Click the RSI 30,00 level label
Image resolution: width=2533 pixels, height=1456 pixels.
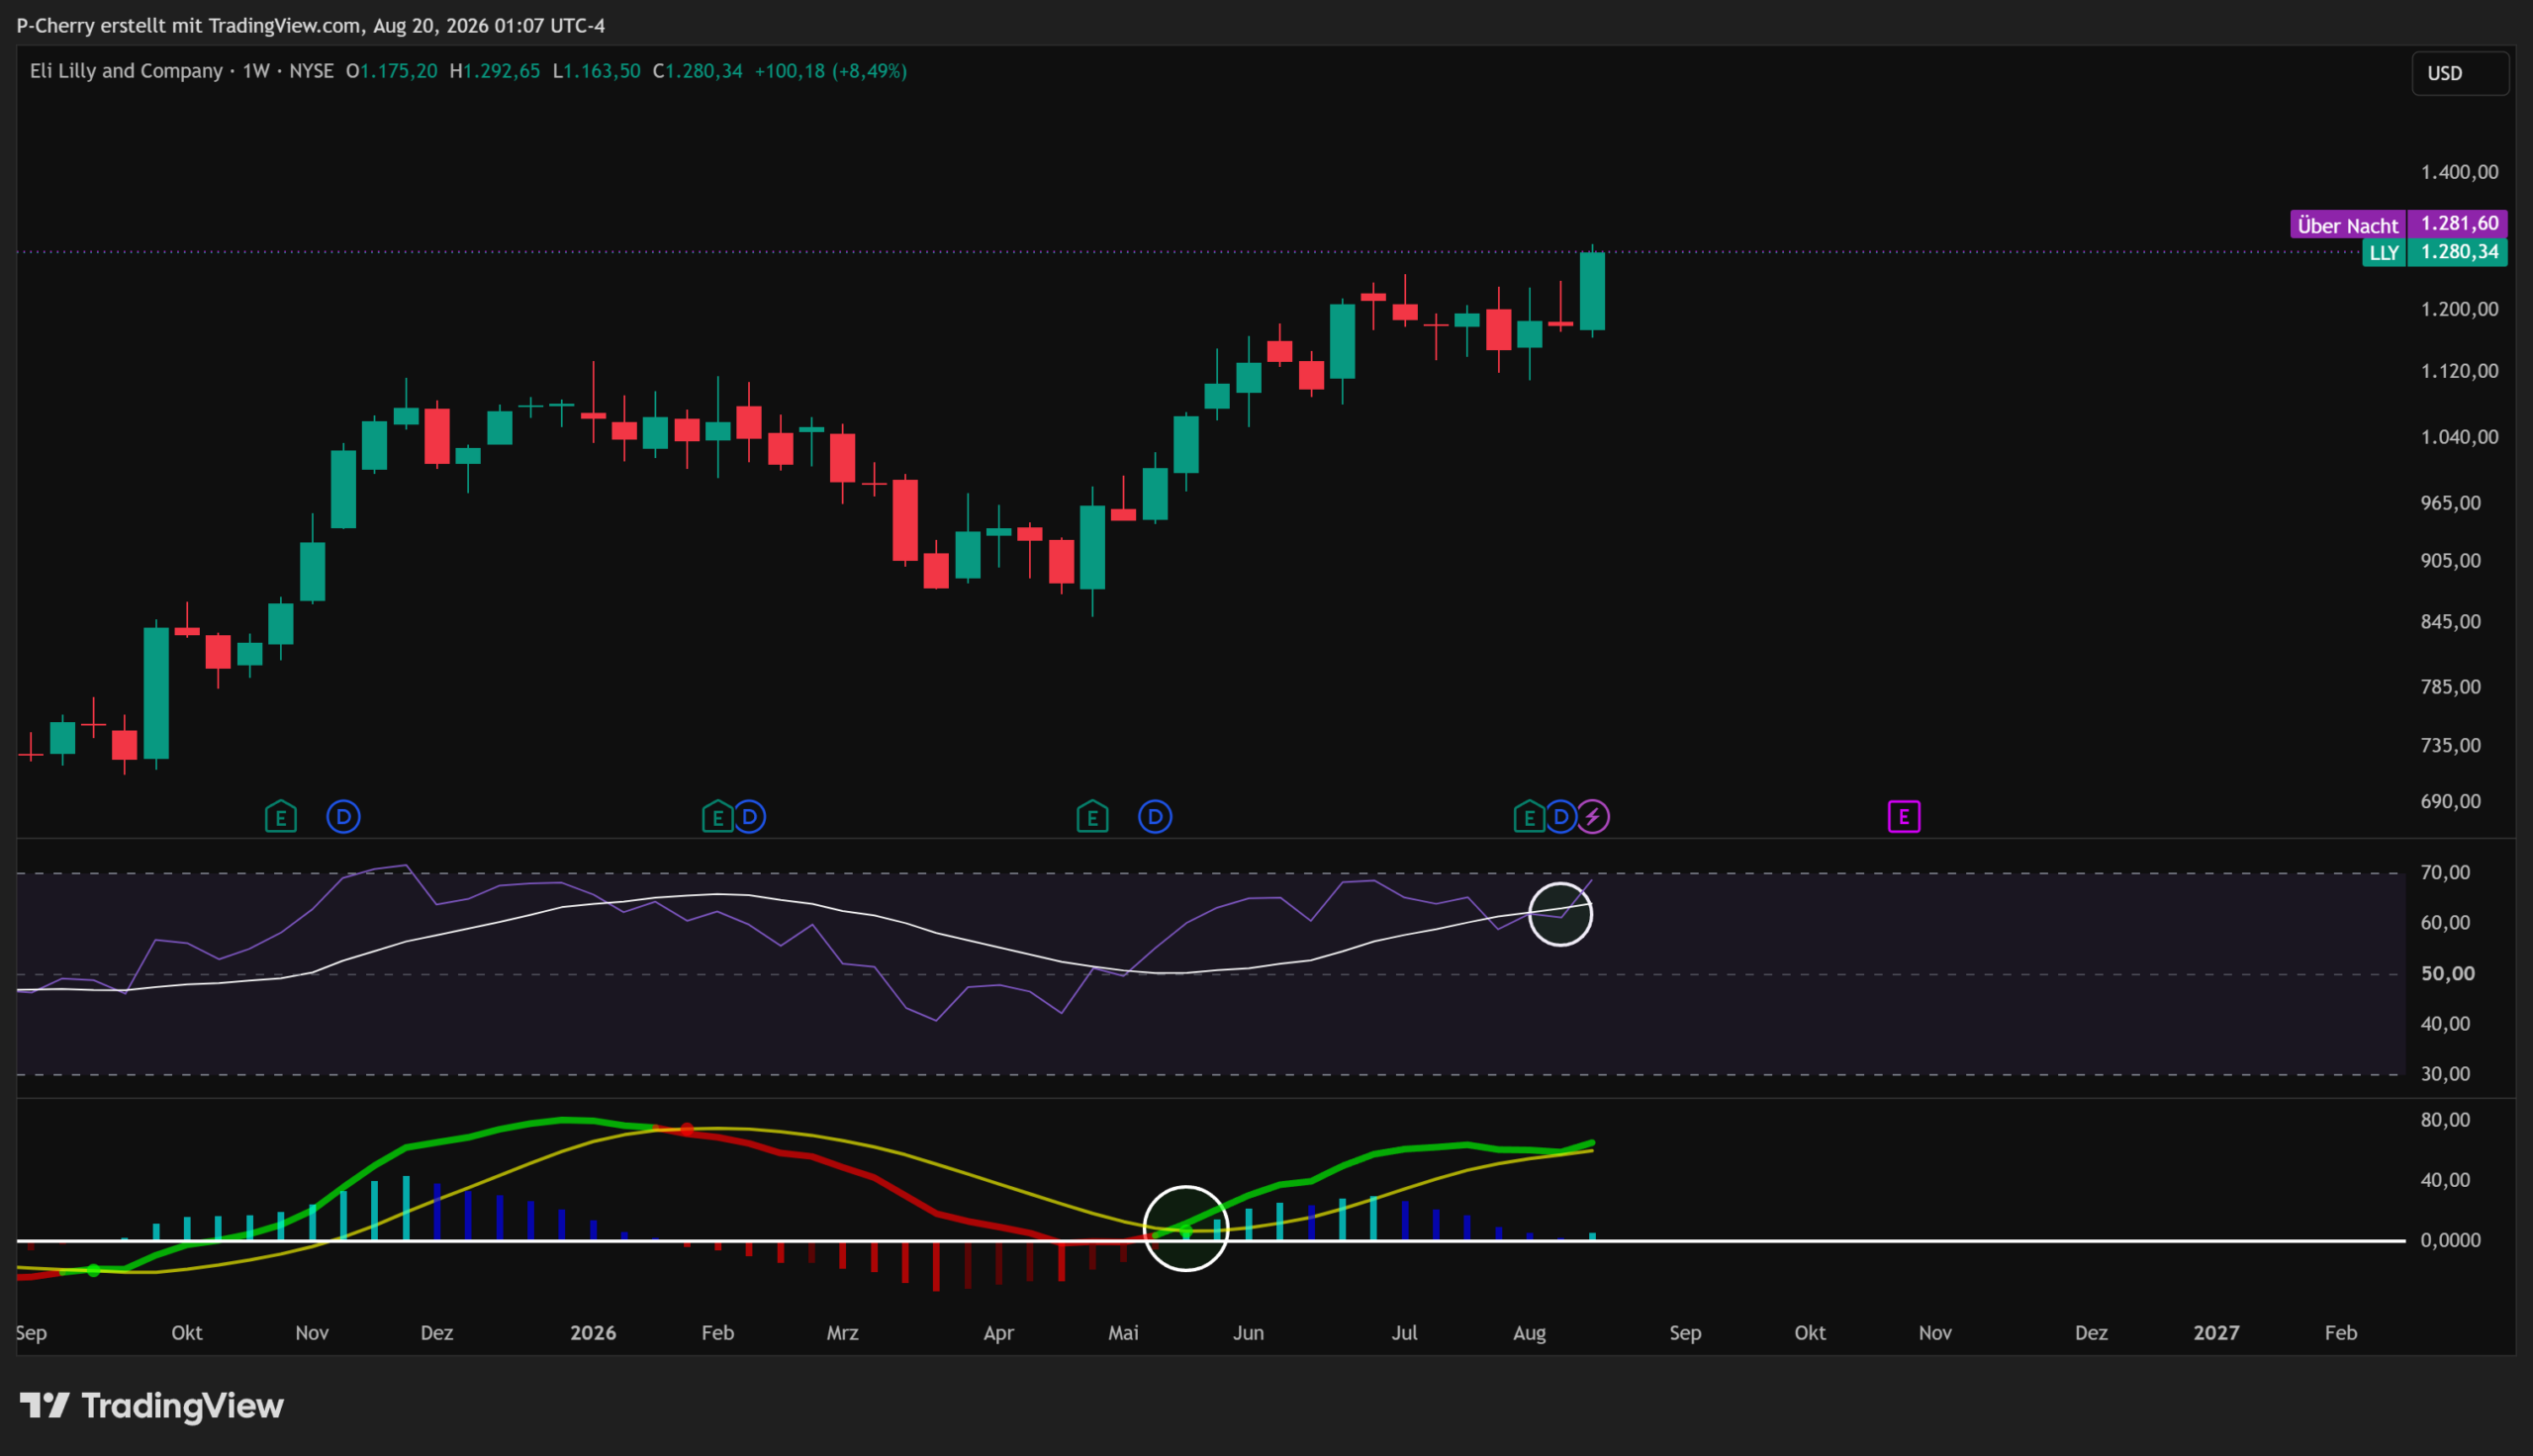pyautogui.click(x=2445, y=1074)
